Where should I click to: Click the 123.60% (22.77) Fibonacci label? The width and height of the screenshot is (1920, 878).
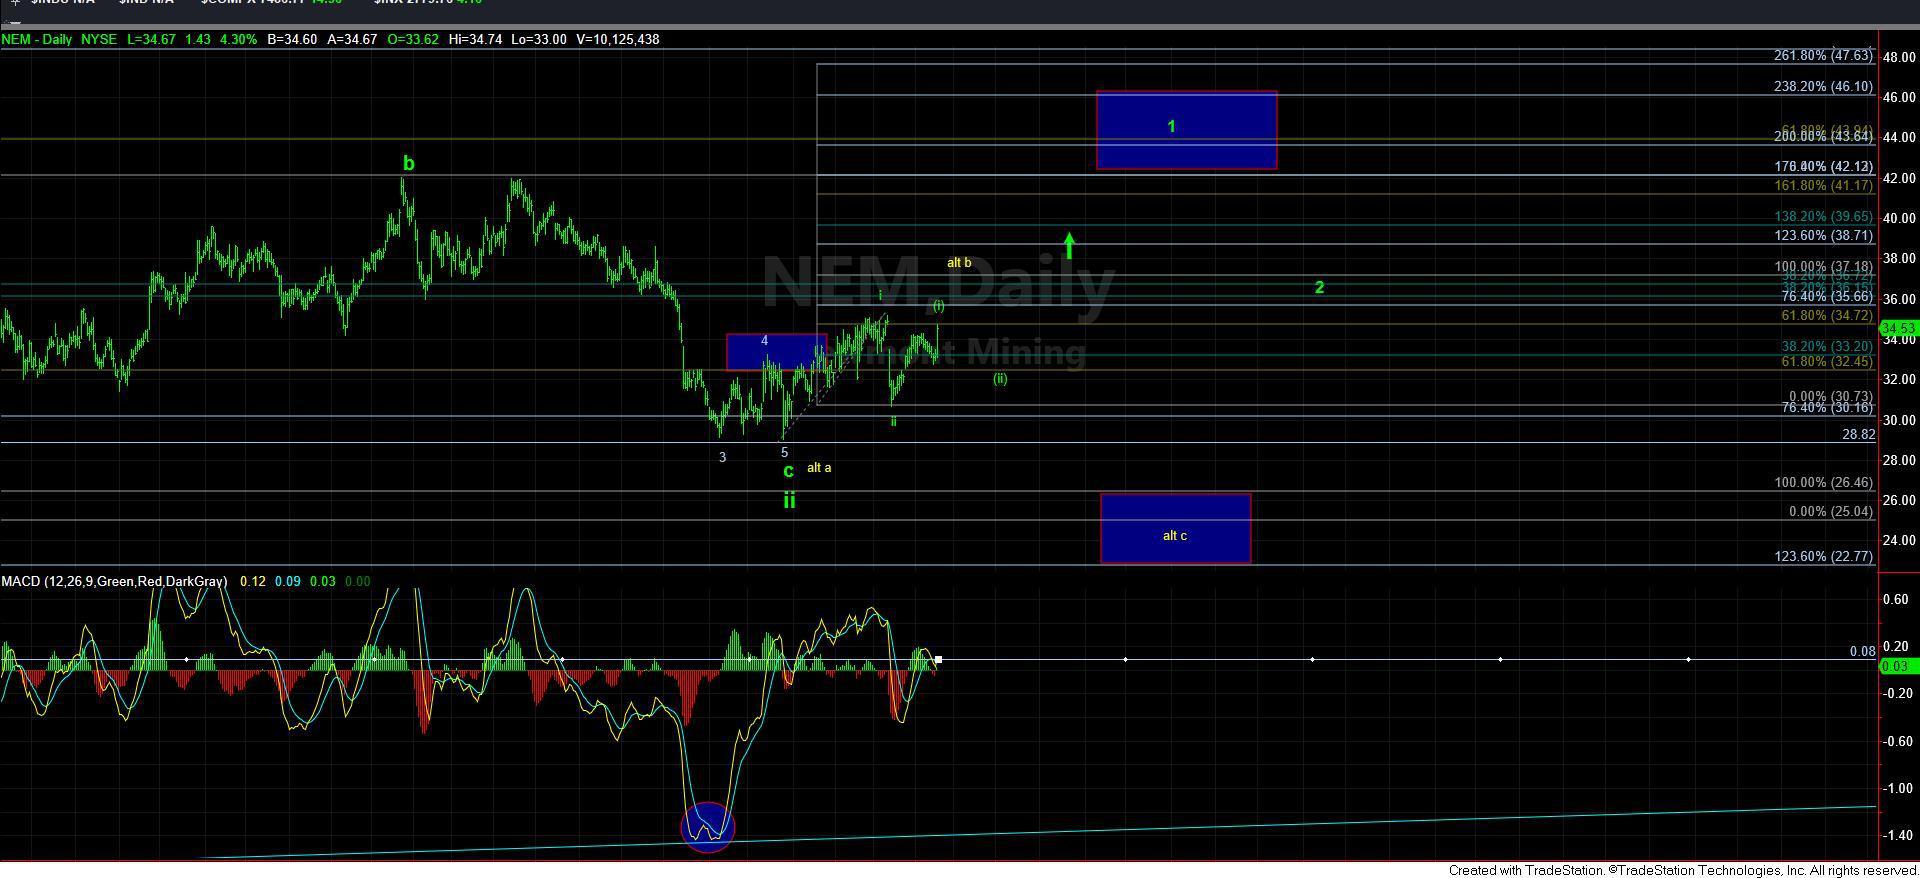[x=1823, y=557]
